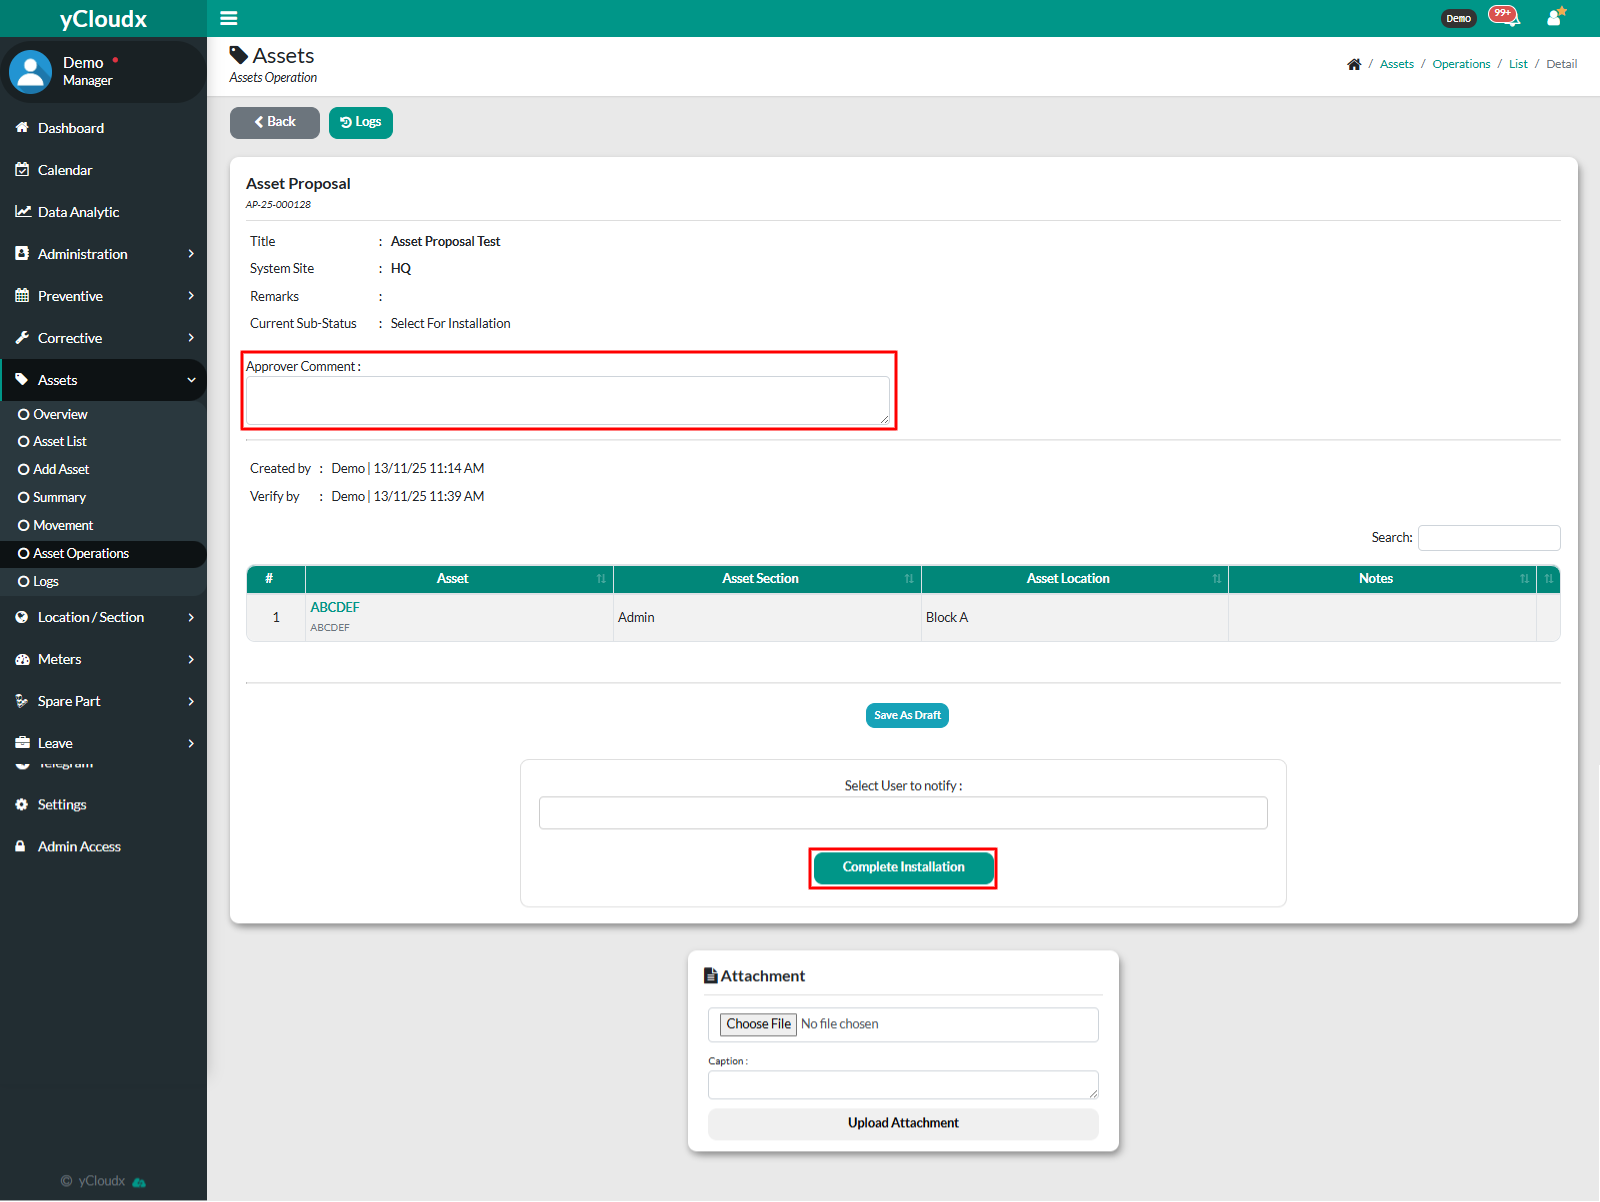Click the Assets tag icon in sidebar

tap(22, 379)
